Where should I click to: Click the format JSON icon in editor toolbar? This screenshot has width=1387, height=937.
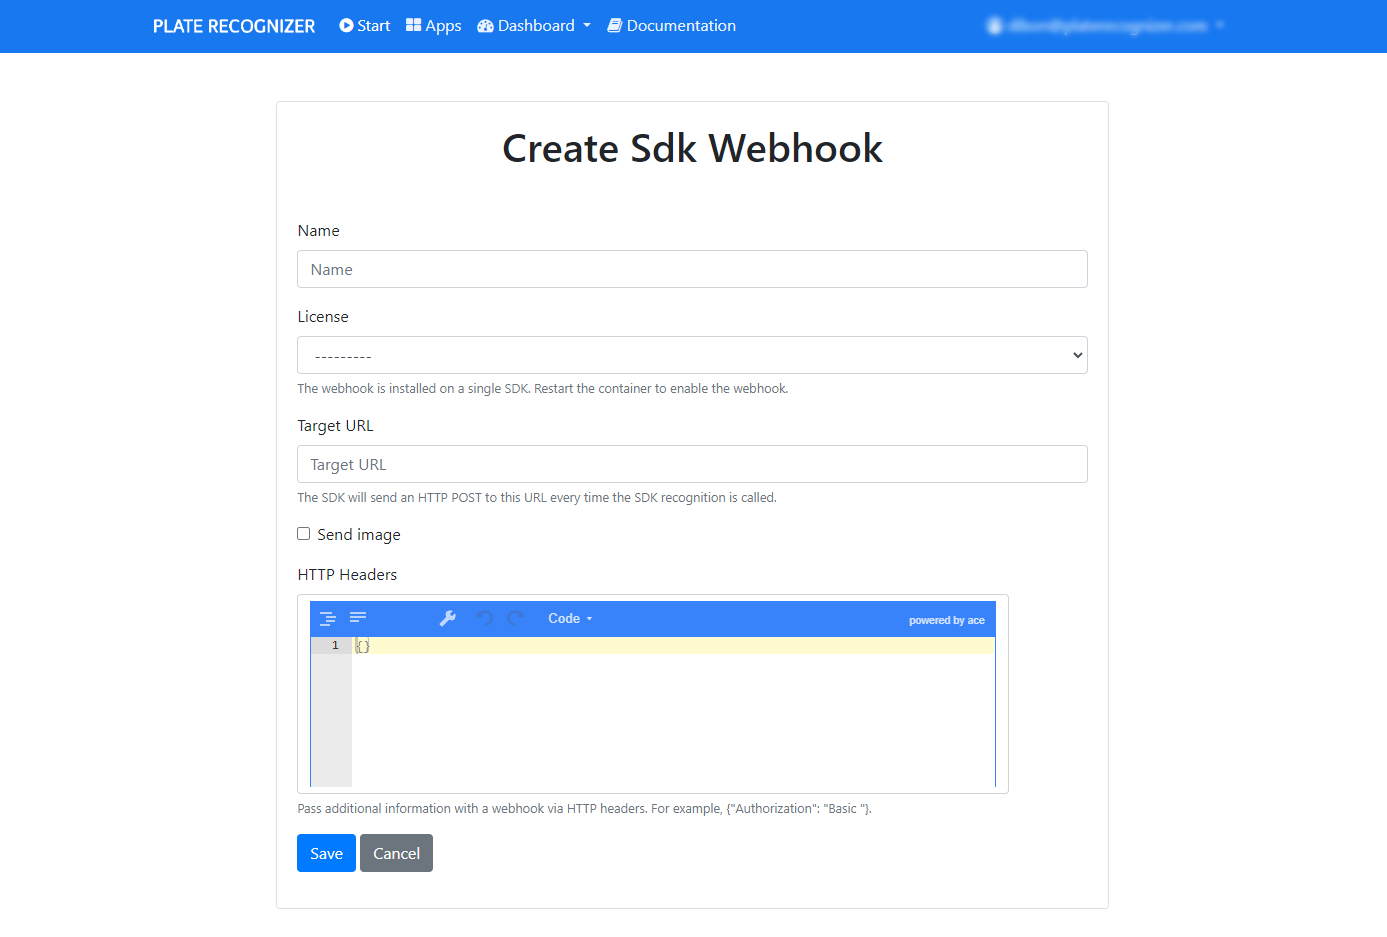tap(327, 619)
